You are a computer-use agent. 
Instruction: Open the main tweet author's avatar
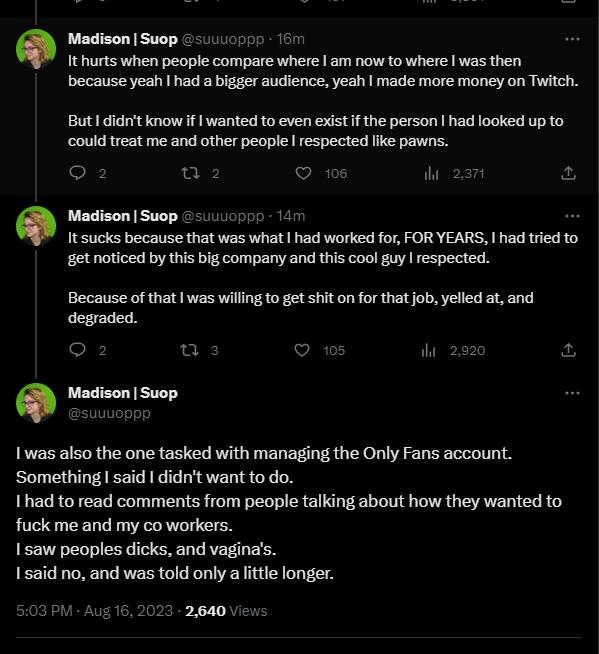click(x=36, y=402)
